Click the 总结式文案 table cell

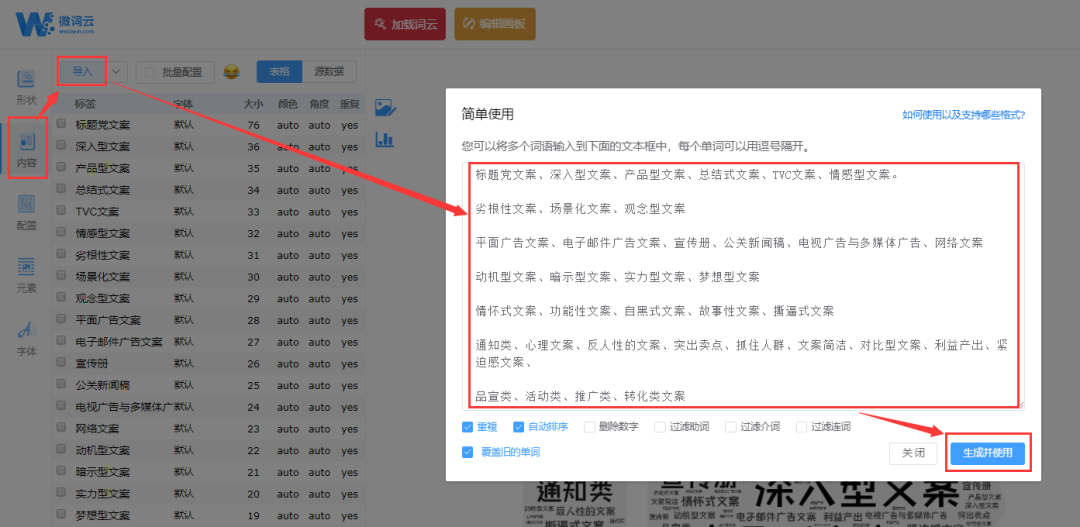(x=103, y=190)
